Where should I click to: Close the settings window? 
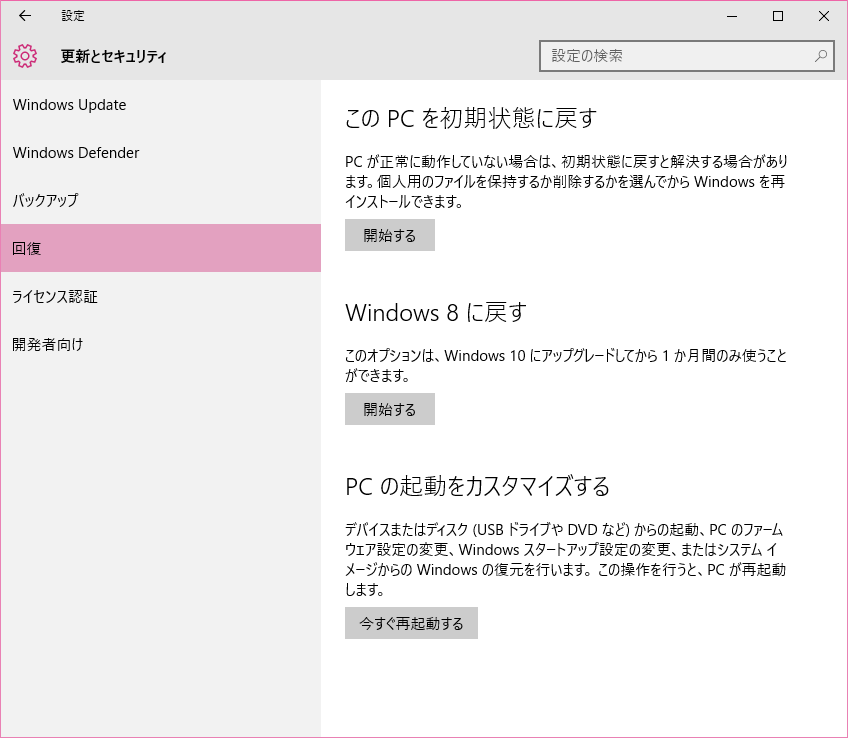click(824, 16)
